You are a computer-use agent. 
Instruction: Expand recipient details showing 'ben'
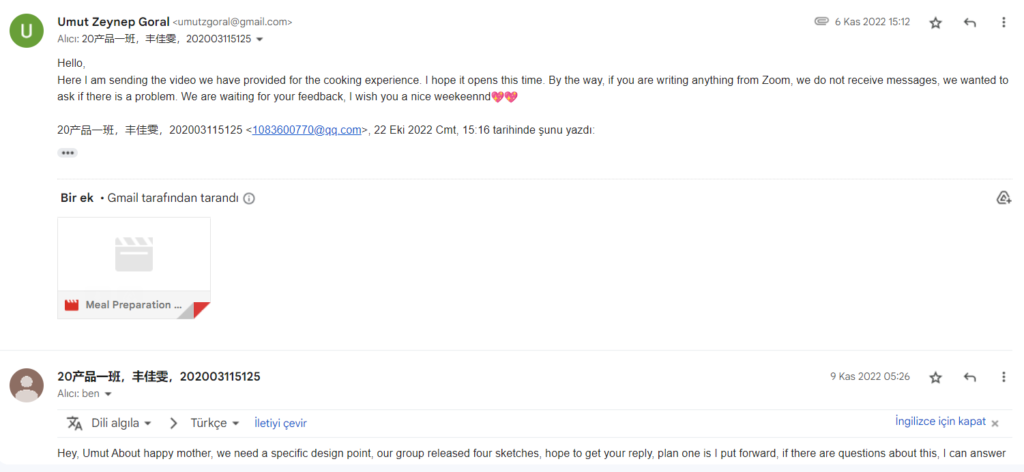click(108, 394)
